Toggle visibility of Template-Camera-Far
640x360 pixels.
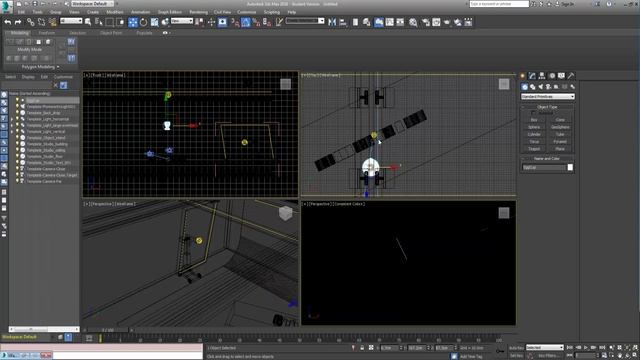pyautogui.click(x=17, y=181)
